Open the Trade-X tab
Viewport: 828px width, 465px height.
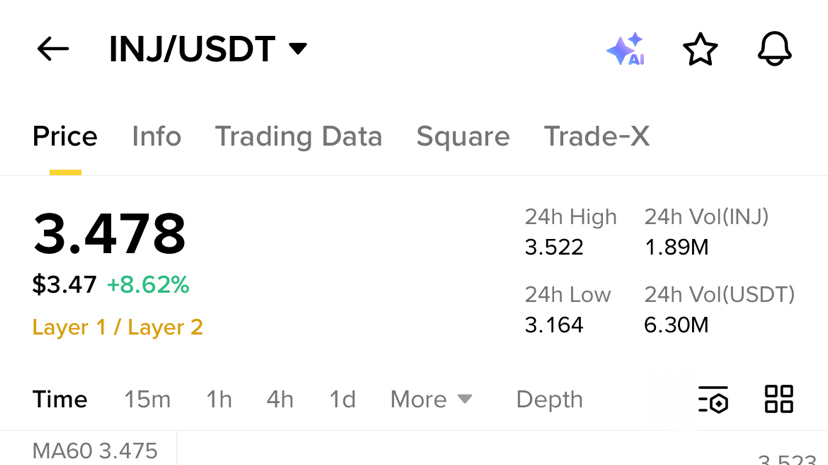(597, 137)
